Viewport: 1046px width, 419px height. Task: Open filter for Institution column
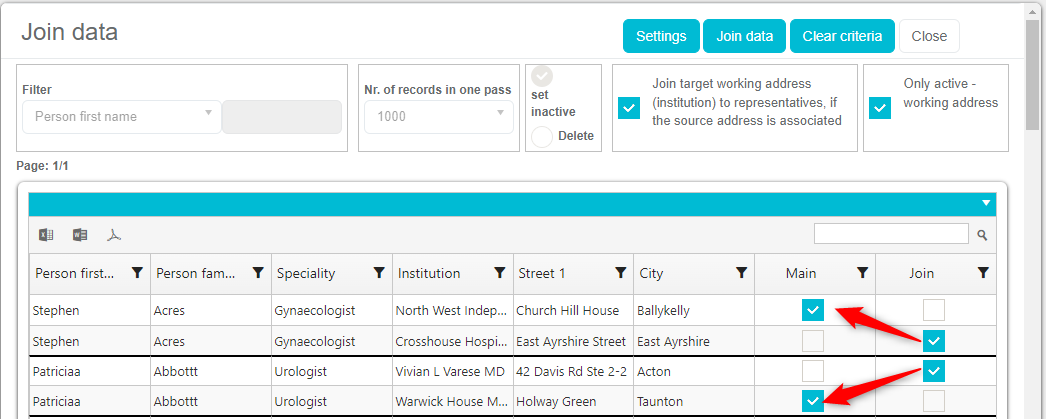coord(500,273)
